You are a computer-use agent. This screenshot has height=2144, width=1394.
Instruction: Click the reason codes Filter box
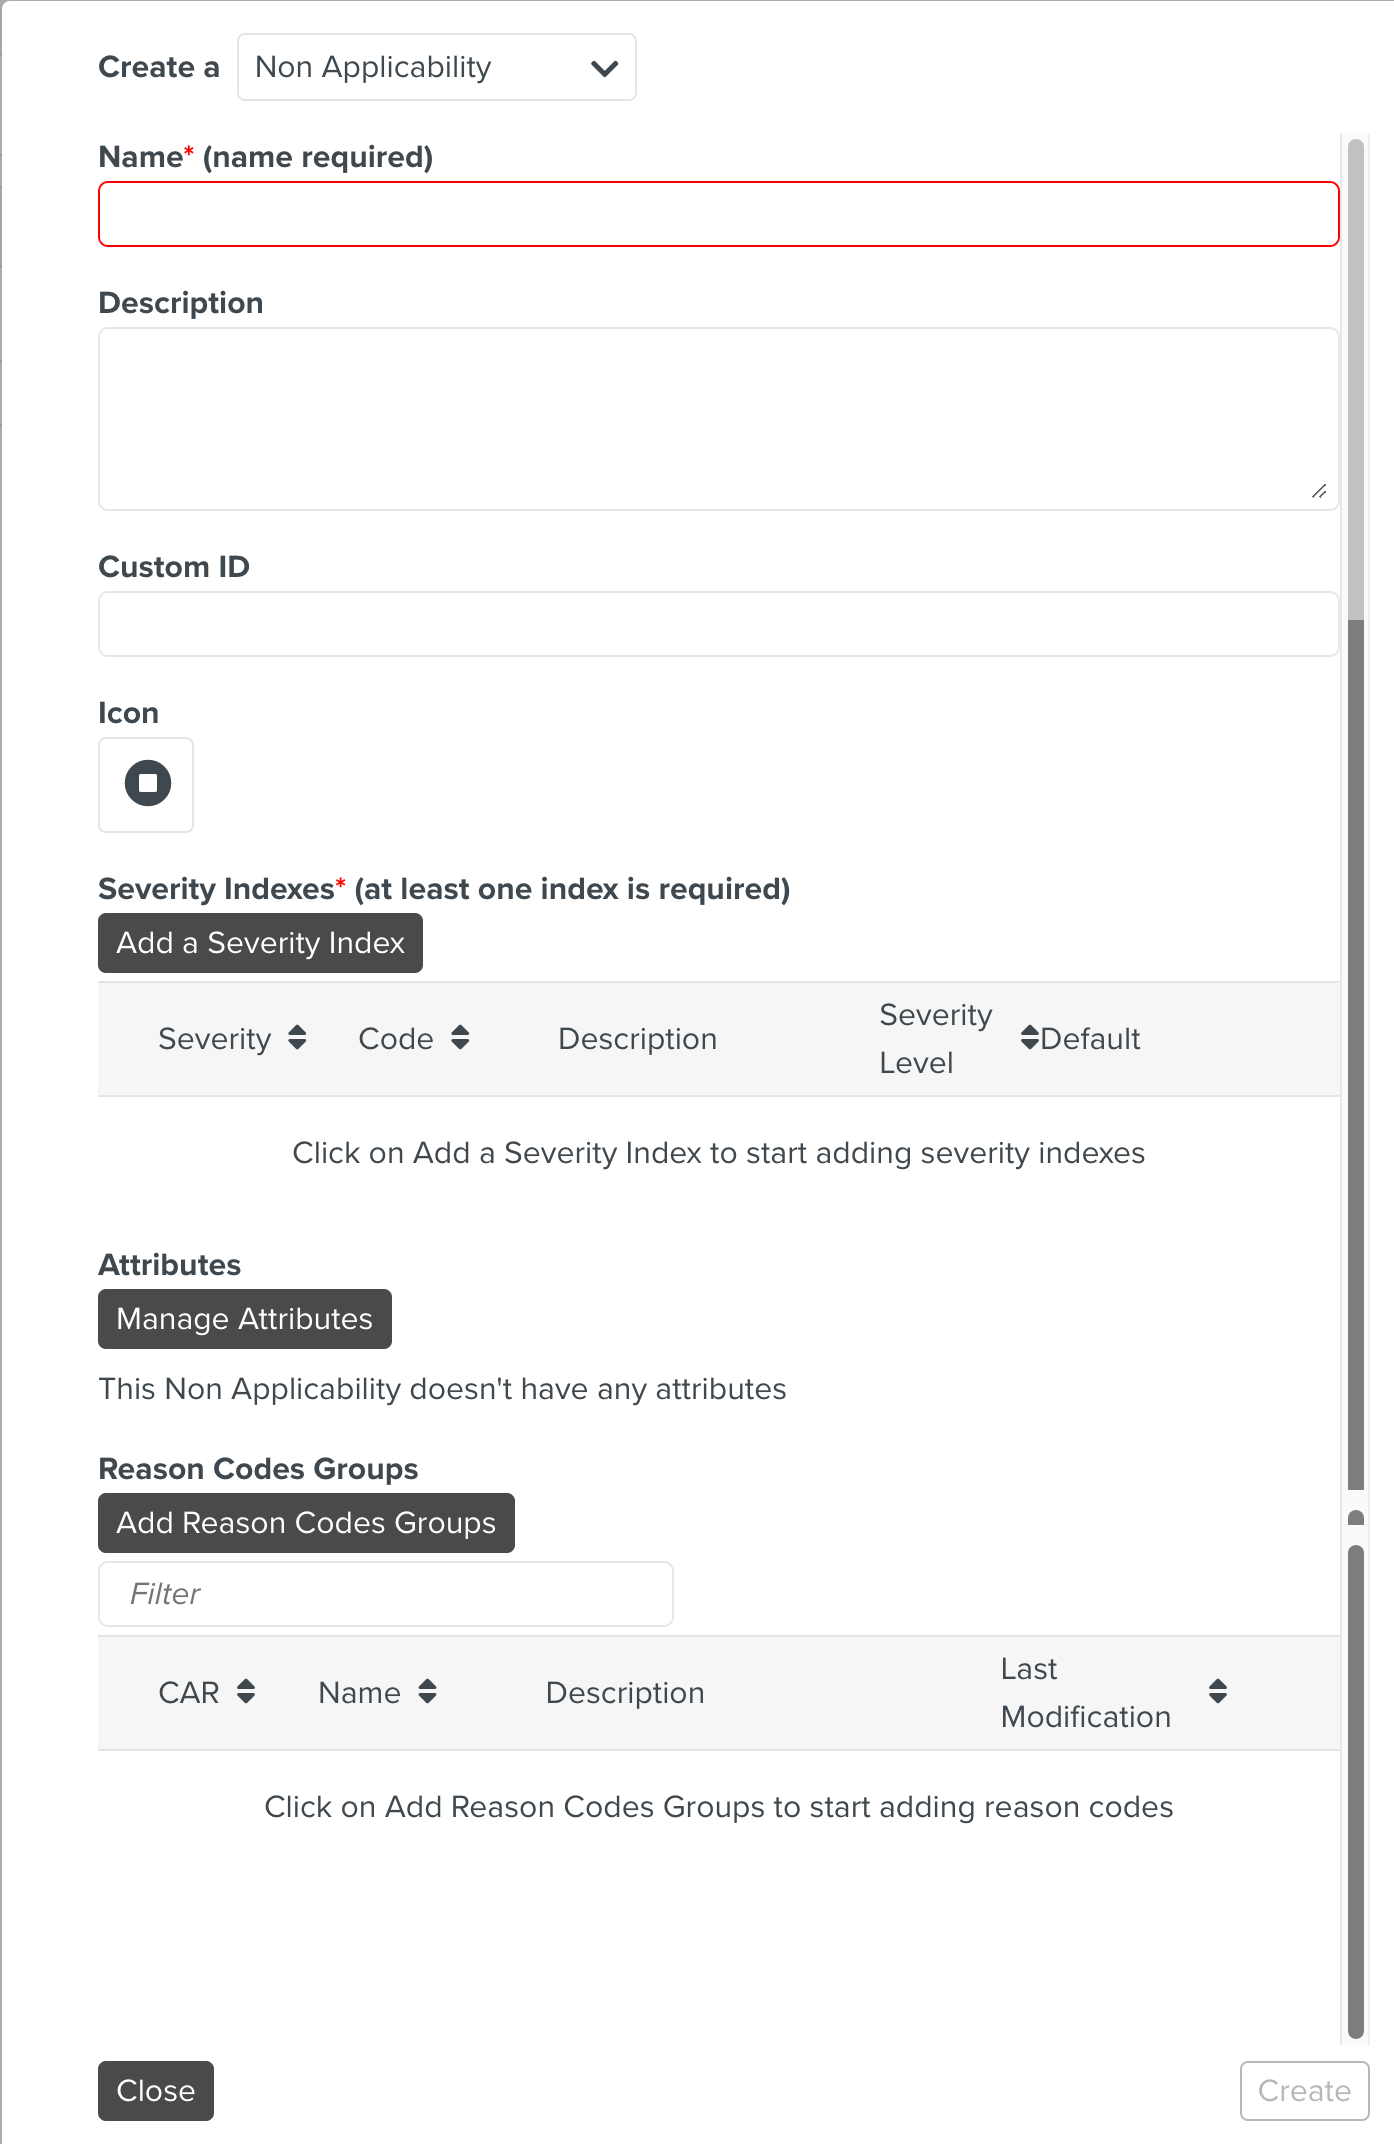[386, 1594]
